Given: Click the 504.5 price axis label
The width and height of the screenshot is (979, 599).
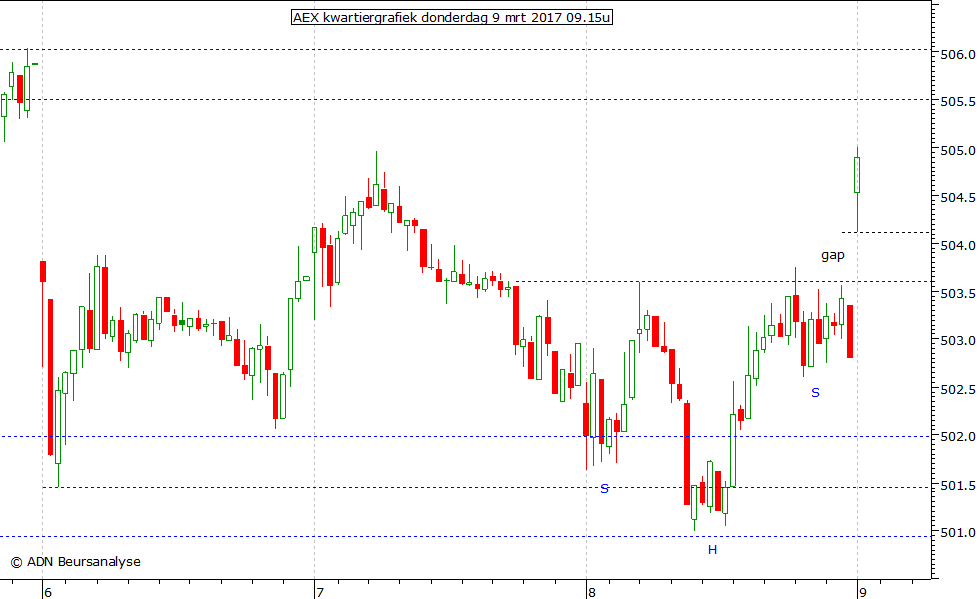Looking at the screenshot, I should pos(957,198).
